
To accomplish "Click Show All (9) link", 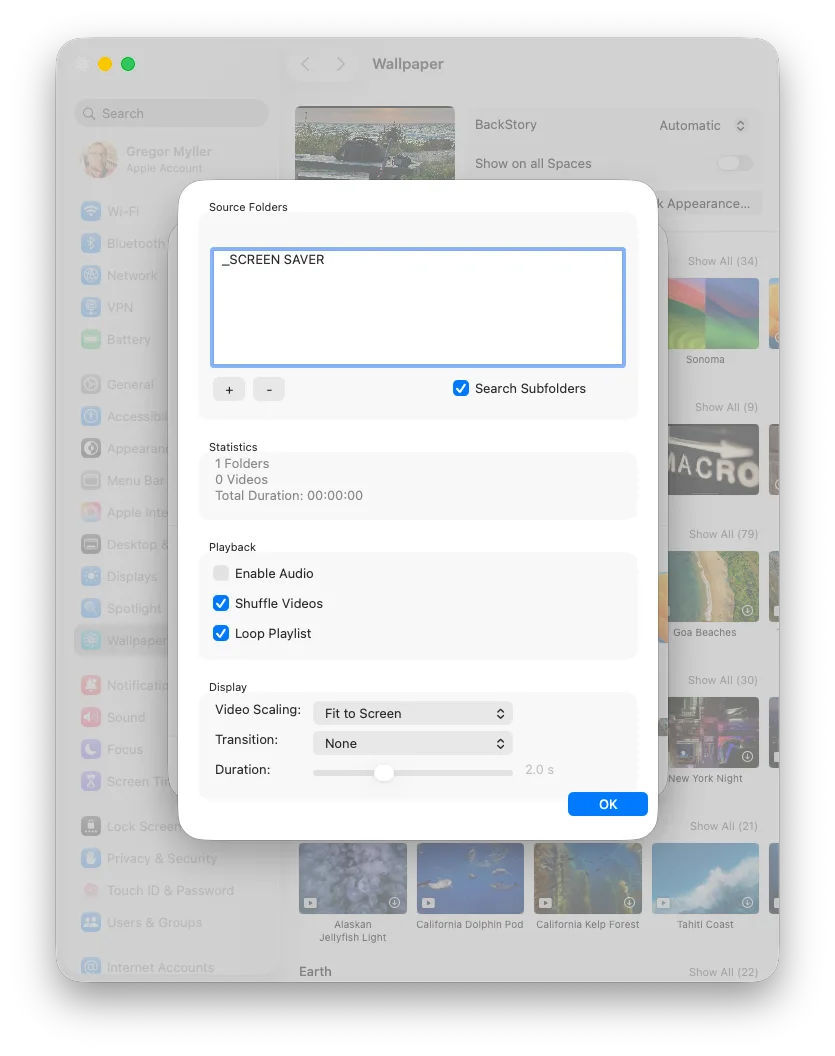I will (726, 407).
